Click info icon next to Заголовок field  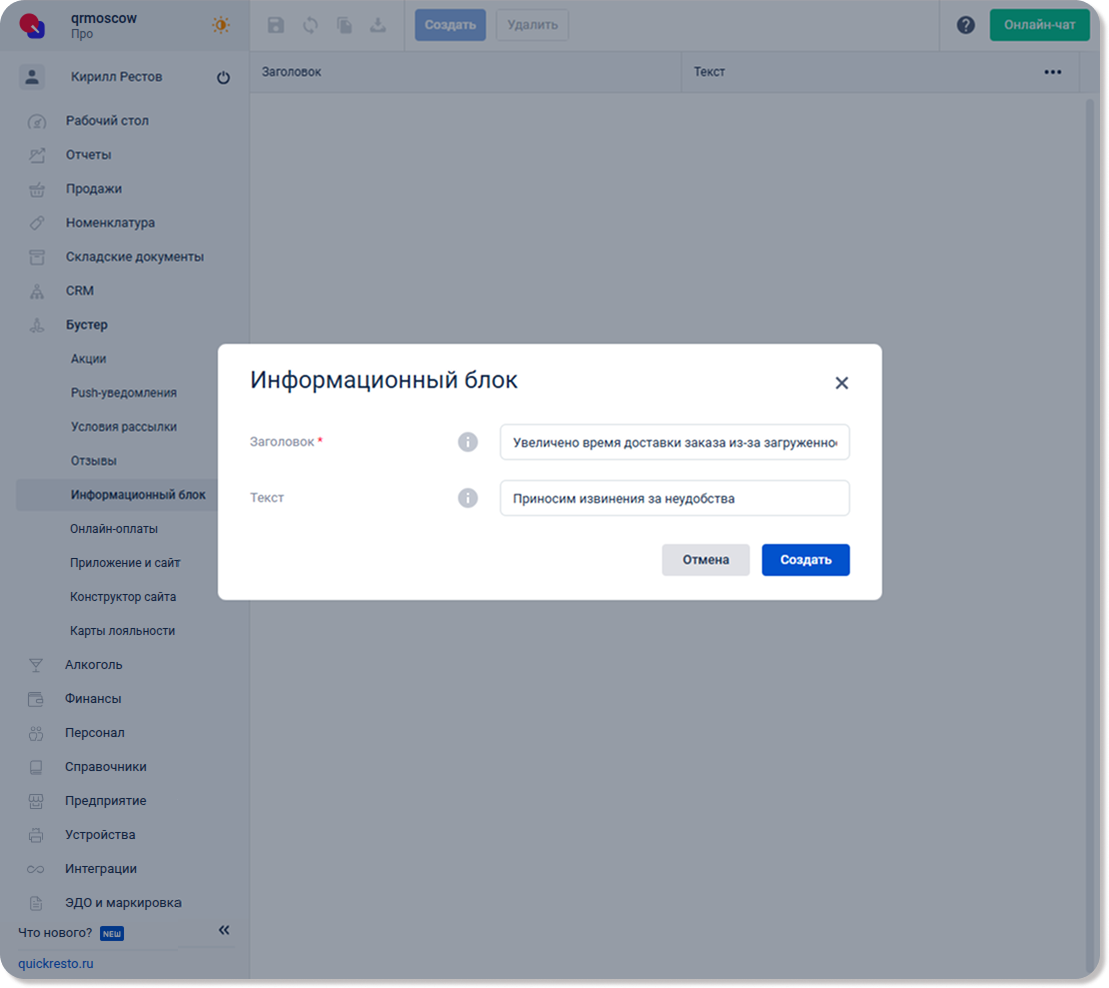coord(468,442)
